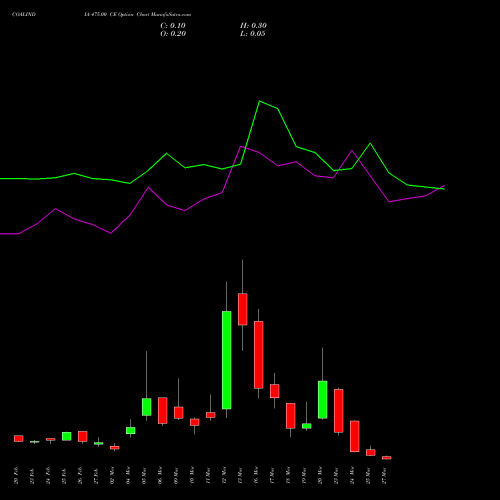Image resolution: width=500 pixels, height=500 pixels.
Task: Select the 05 Mar date label
Action: tap(144, 476)
